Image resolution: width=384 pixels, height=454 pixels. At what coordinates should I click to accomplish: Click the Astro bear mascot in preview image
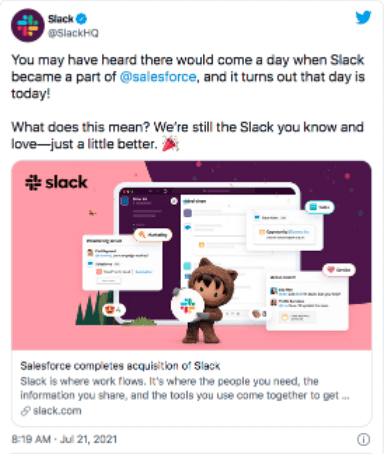tap(210, 300)
